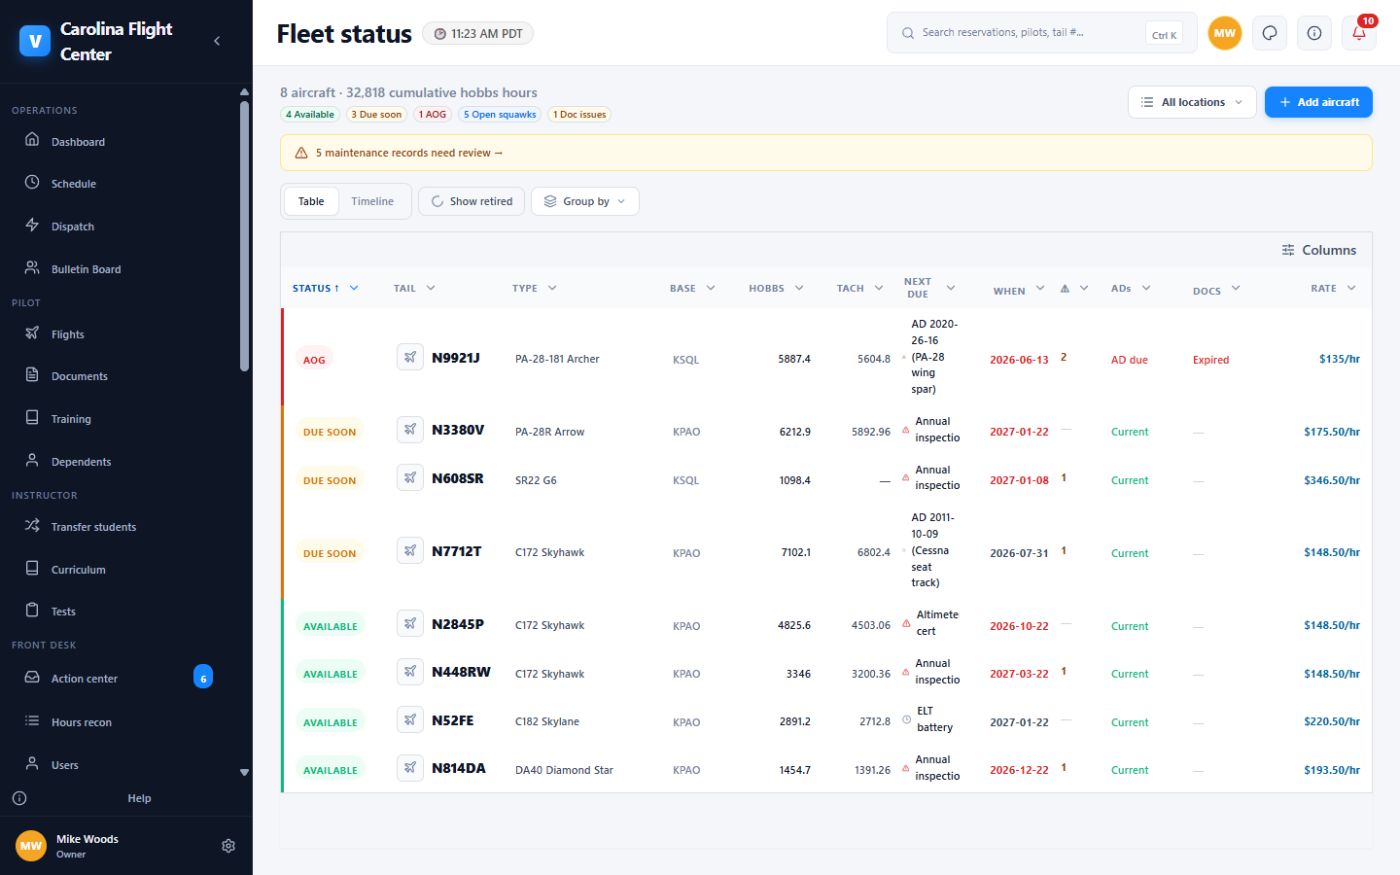
Task: Click the airplane icon for N608SR
Action: (x=410, y=479)
